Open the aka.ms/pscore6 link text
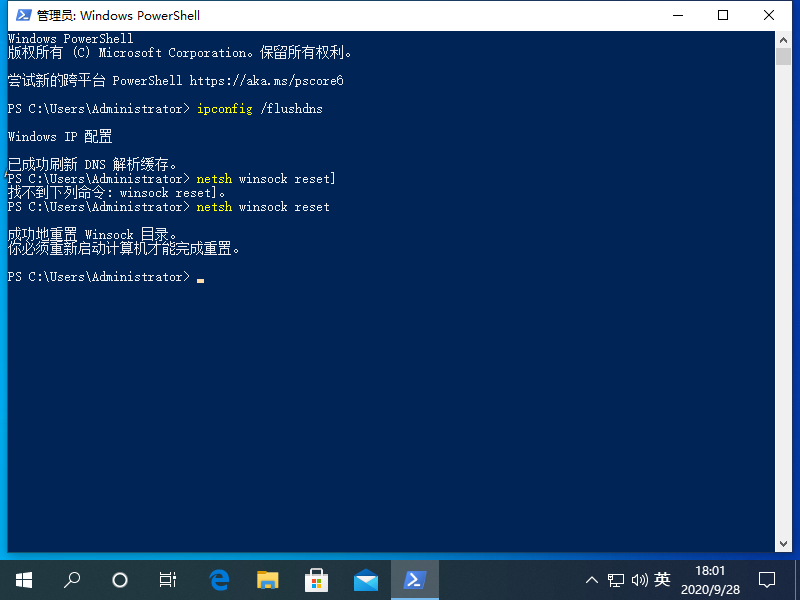 (265, 80)
